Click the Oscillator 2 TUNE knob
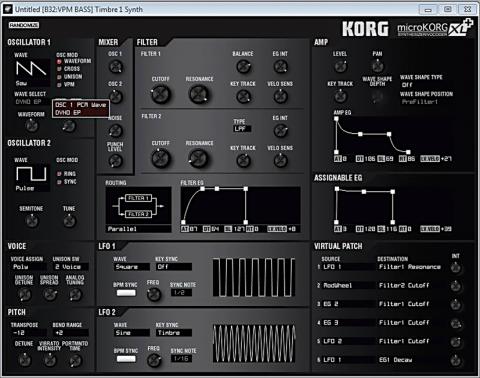480x378 pixels. coord(69,221)
